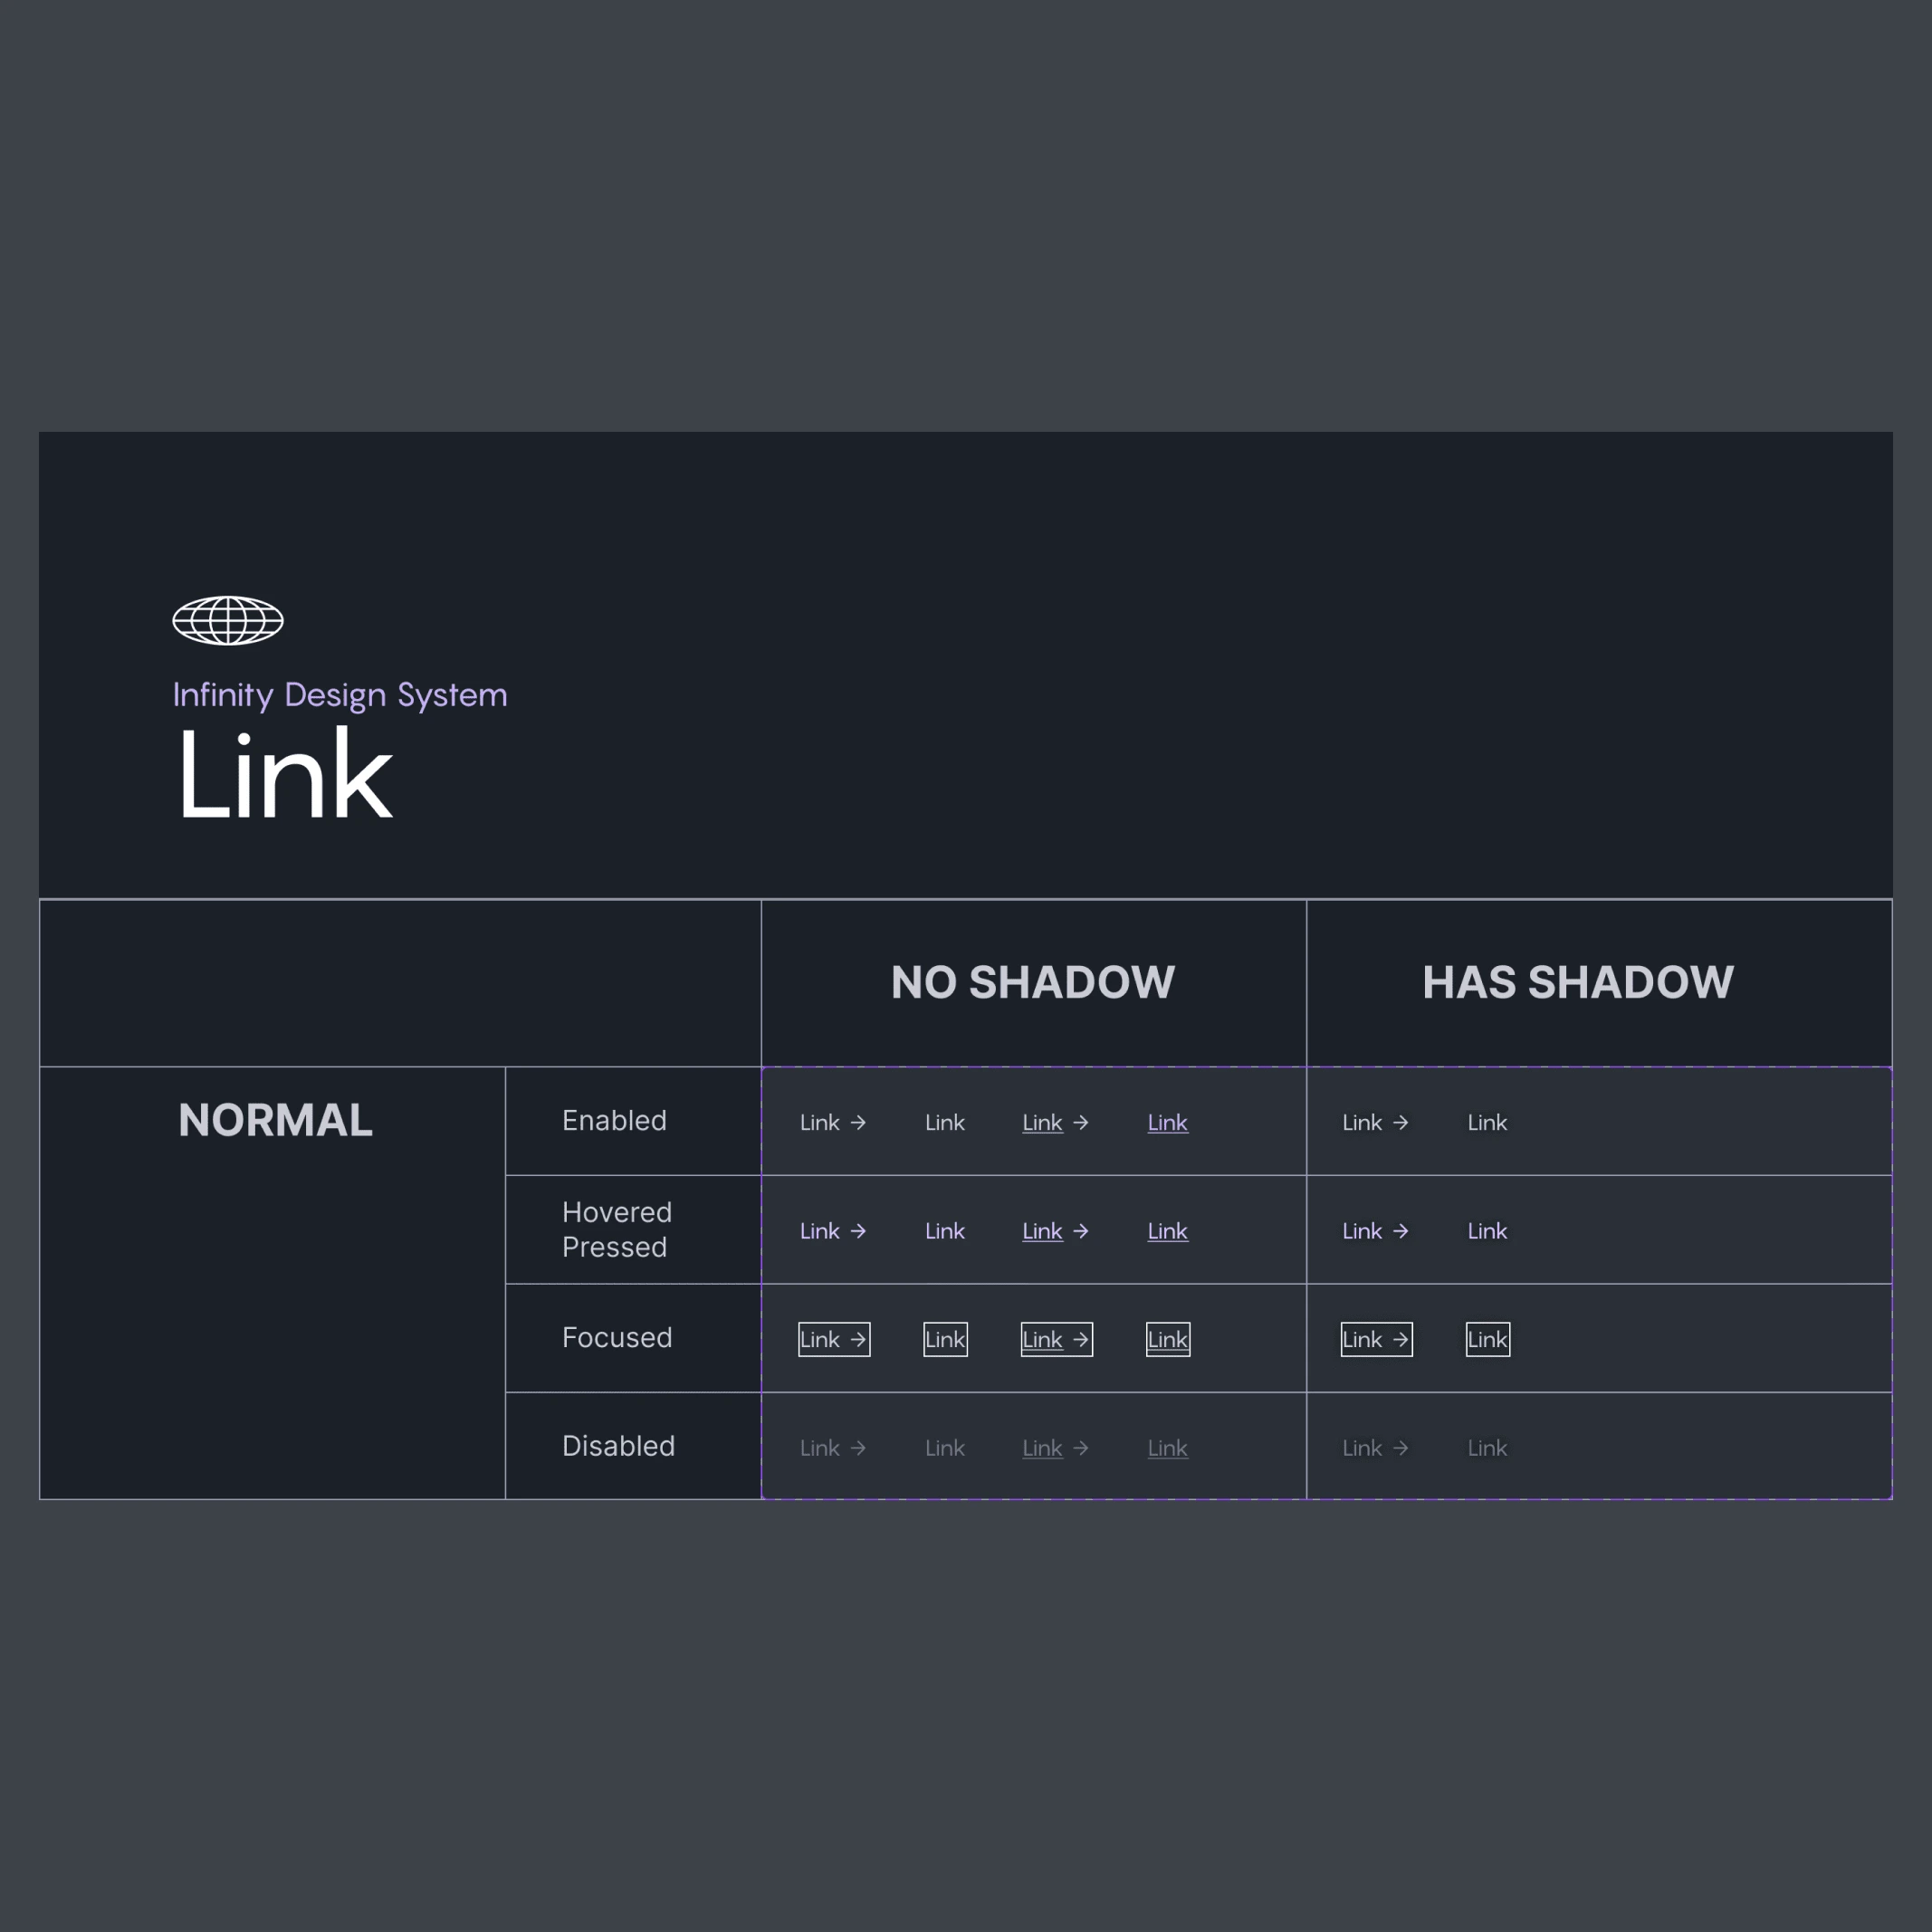Select the HAS SHADOW column header

point(1580,982)
